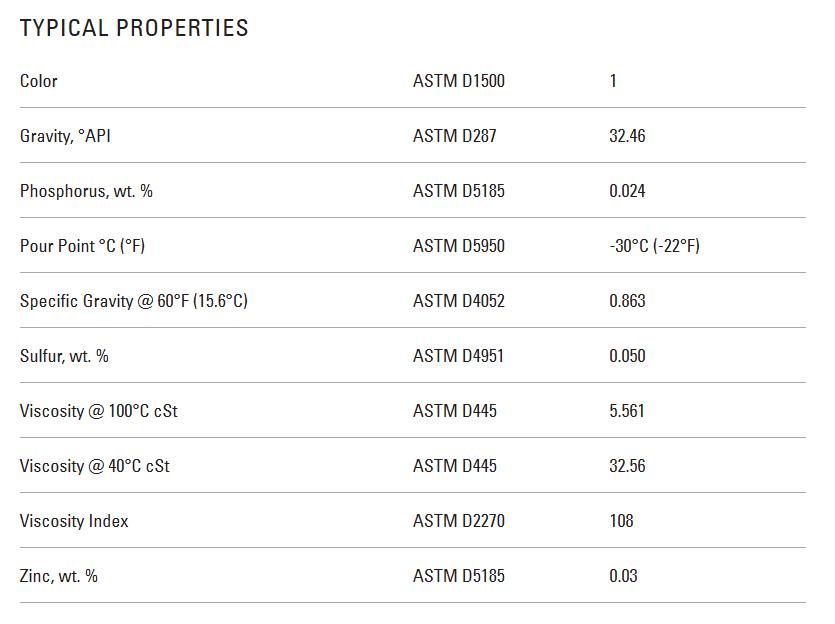Select the 0.024 phosphorus value
The image size is (835, 624).
pyautogui.click(x=627, y=191)
